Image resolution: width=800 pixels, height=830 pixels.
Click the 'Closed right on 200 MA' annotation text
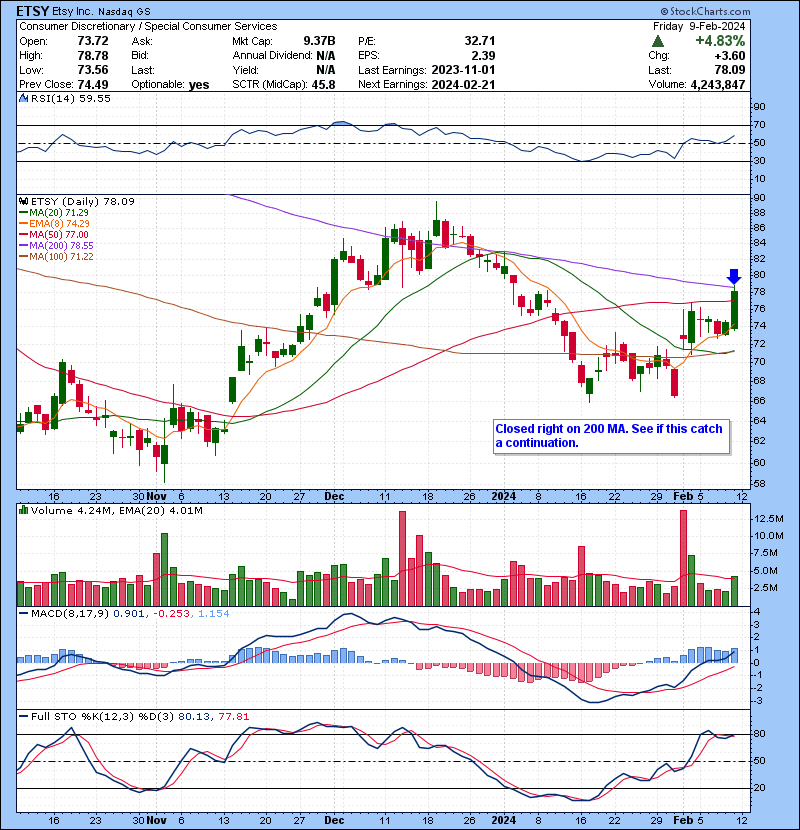pos(609,436)
